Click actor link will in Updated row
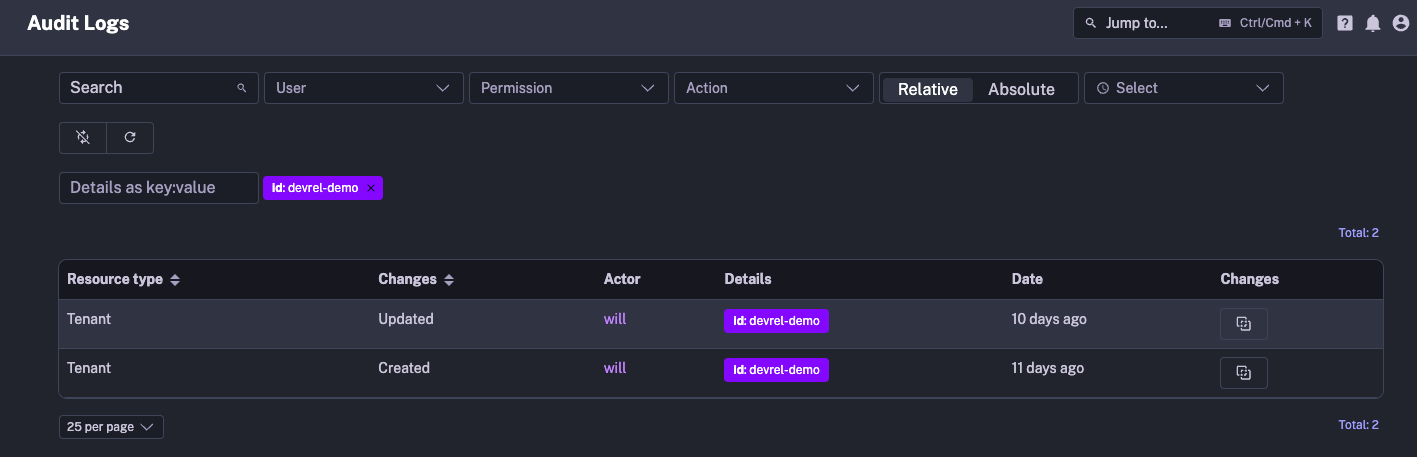The width and height of the screenshot is (1417, 457). point(615,319)
